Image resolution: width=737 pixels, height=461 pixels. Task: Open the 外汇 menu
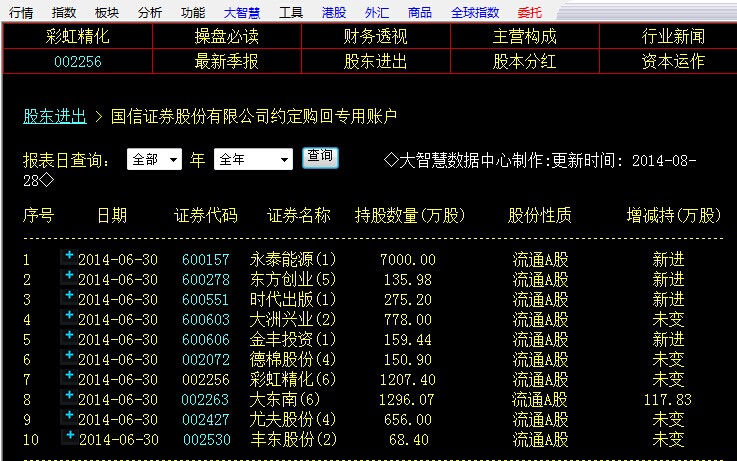(377, 12)
